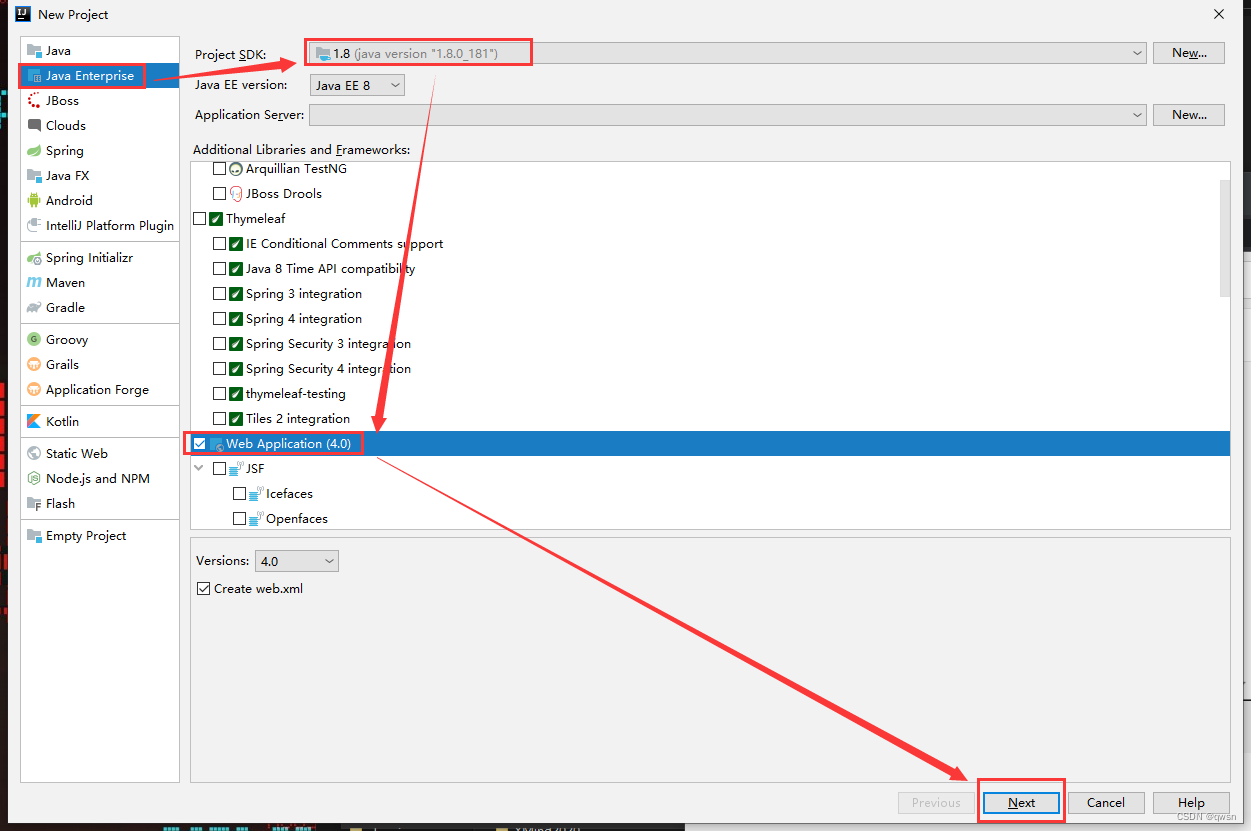Image resolution: width=1251 pixels, height=831 pixels.
Task: Click the Maven icon
Action: (35, 282)
